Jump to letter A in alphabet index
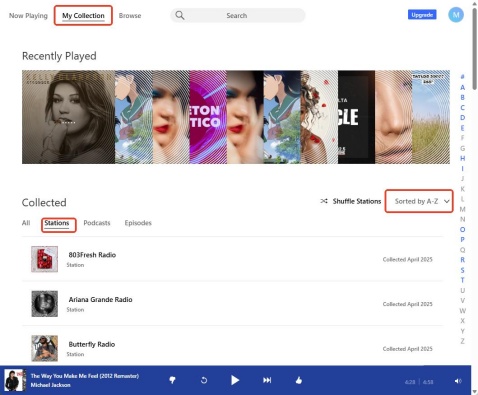 462,87
